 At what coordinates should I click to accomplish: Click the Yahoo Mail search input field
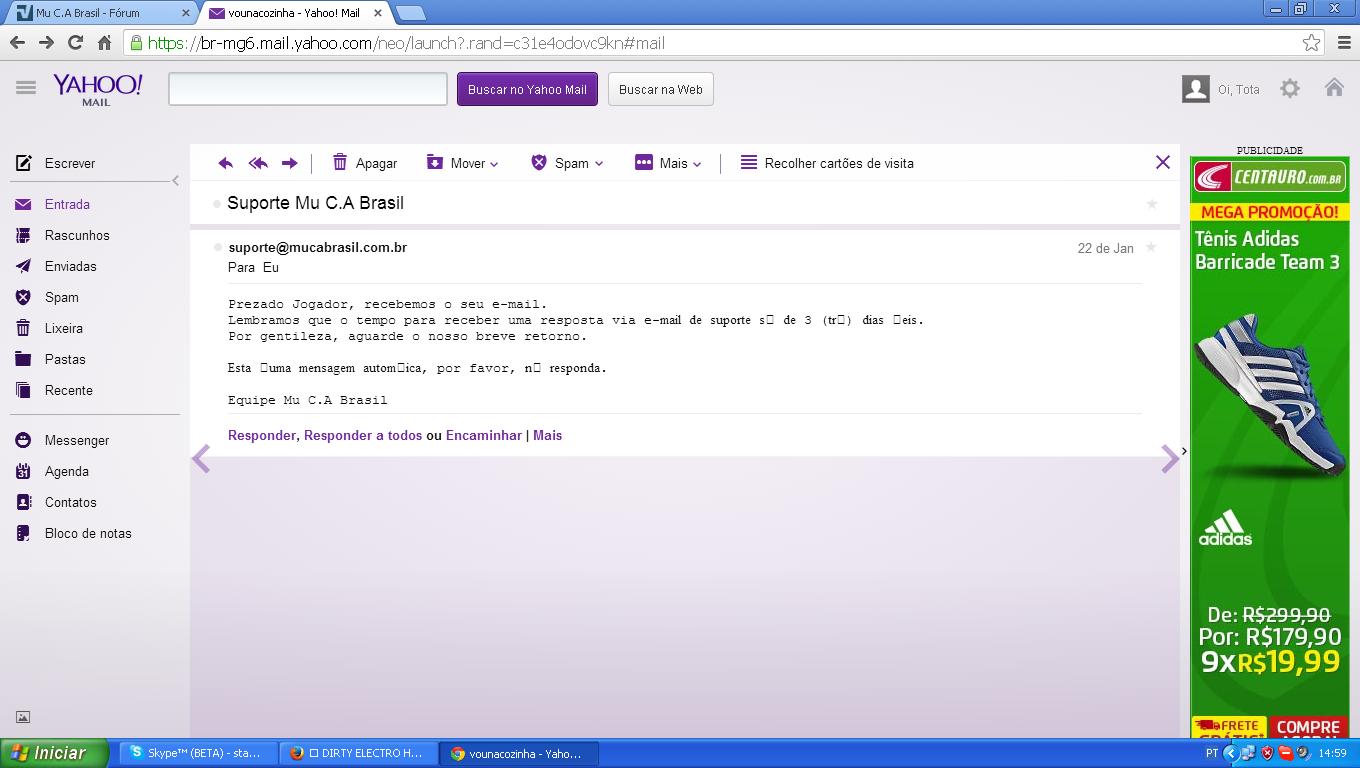pyautogui.click(x=308, y=89)
